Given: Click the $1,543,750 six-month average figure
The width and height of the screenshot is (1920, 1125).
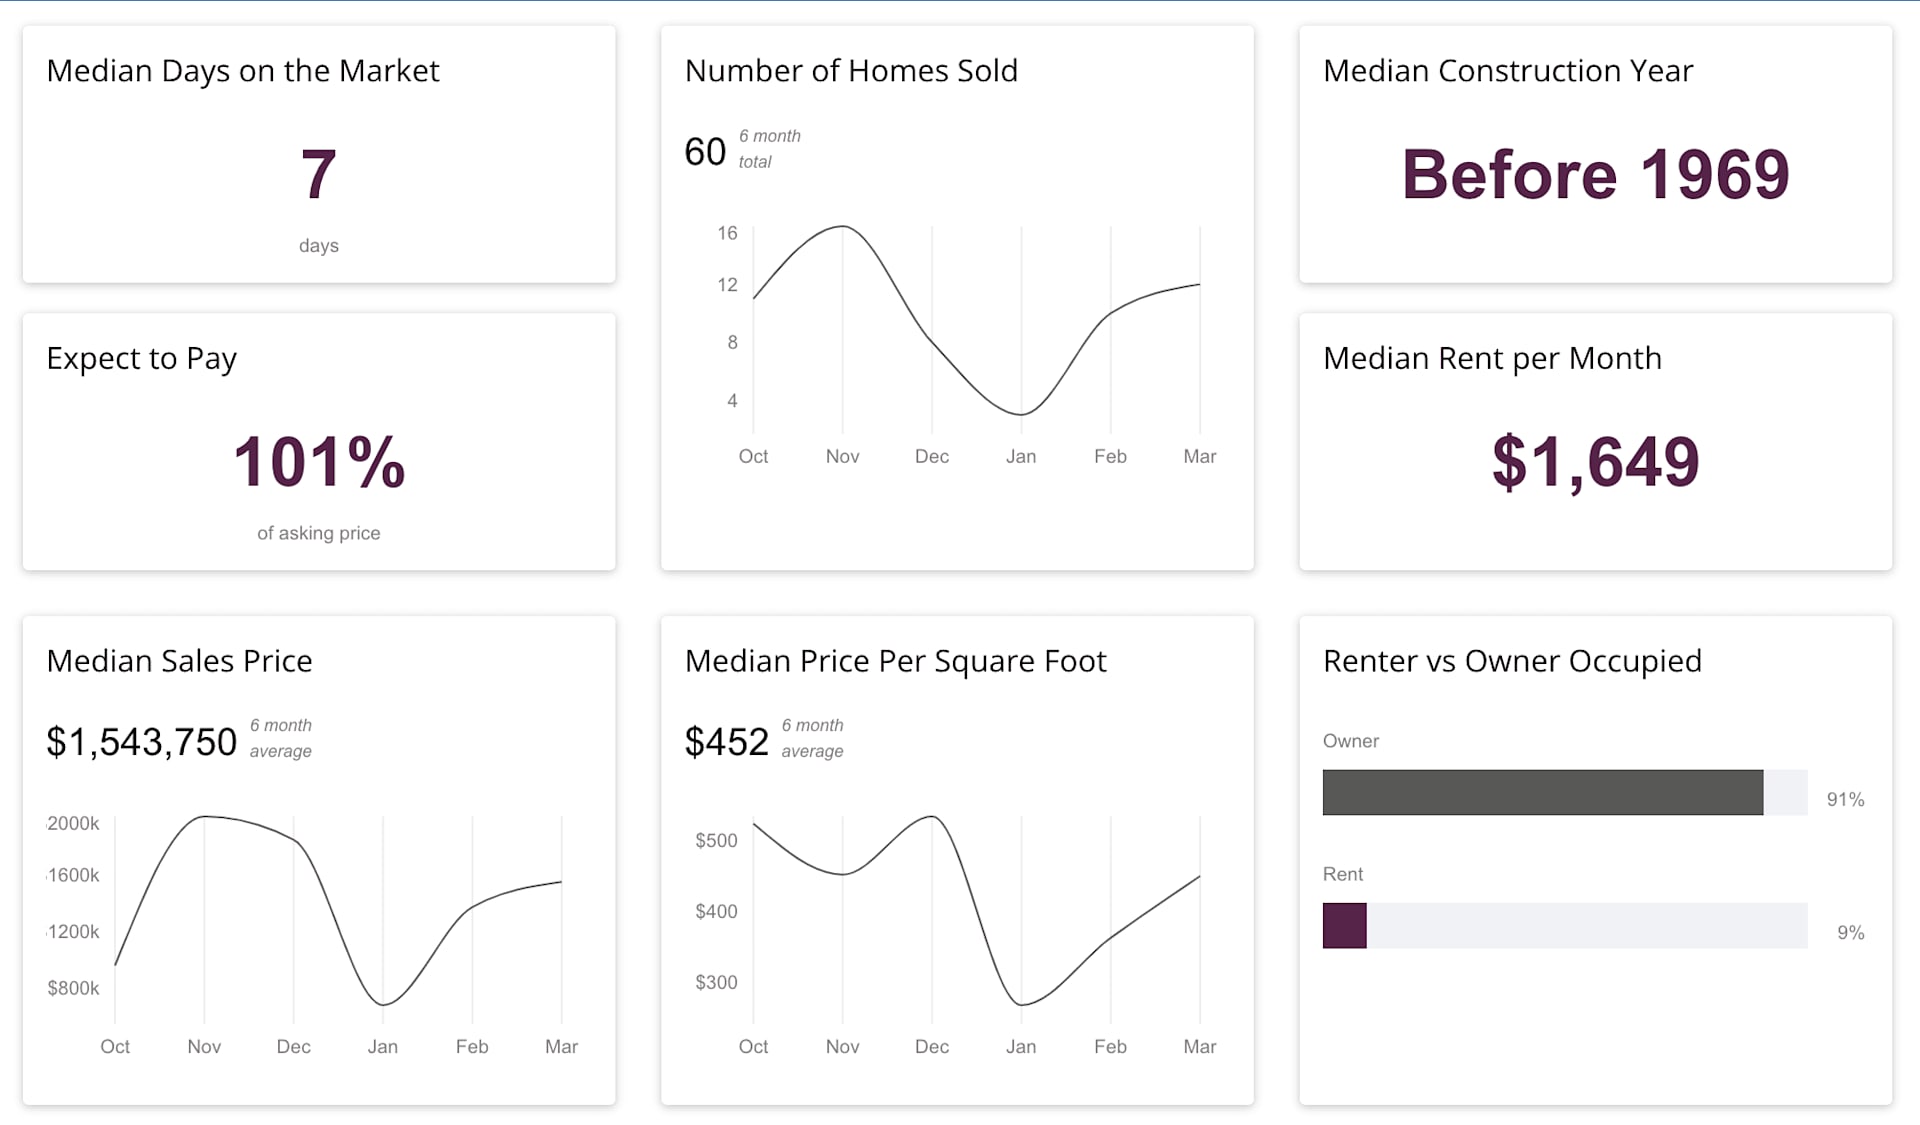Looking at the screenshot, I should tap(142, 742).
